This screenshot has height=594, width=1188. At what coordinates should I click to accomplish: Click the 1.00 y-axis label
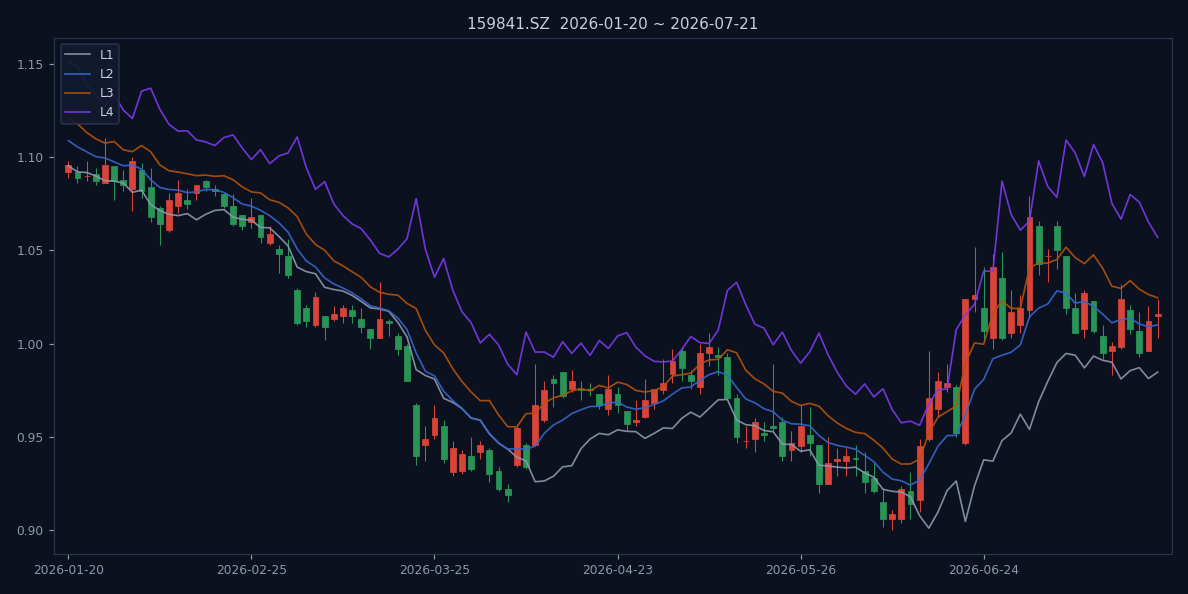coord(30,344)
